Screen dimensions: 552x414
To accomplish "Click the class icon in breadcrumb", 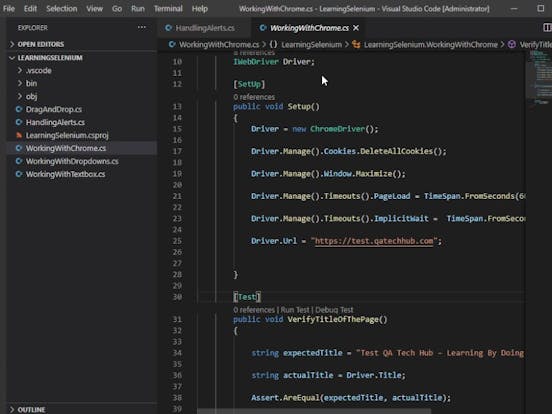I will [x=356, y=45].
